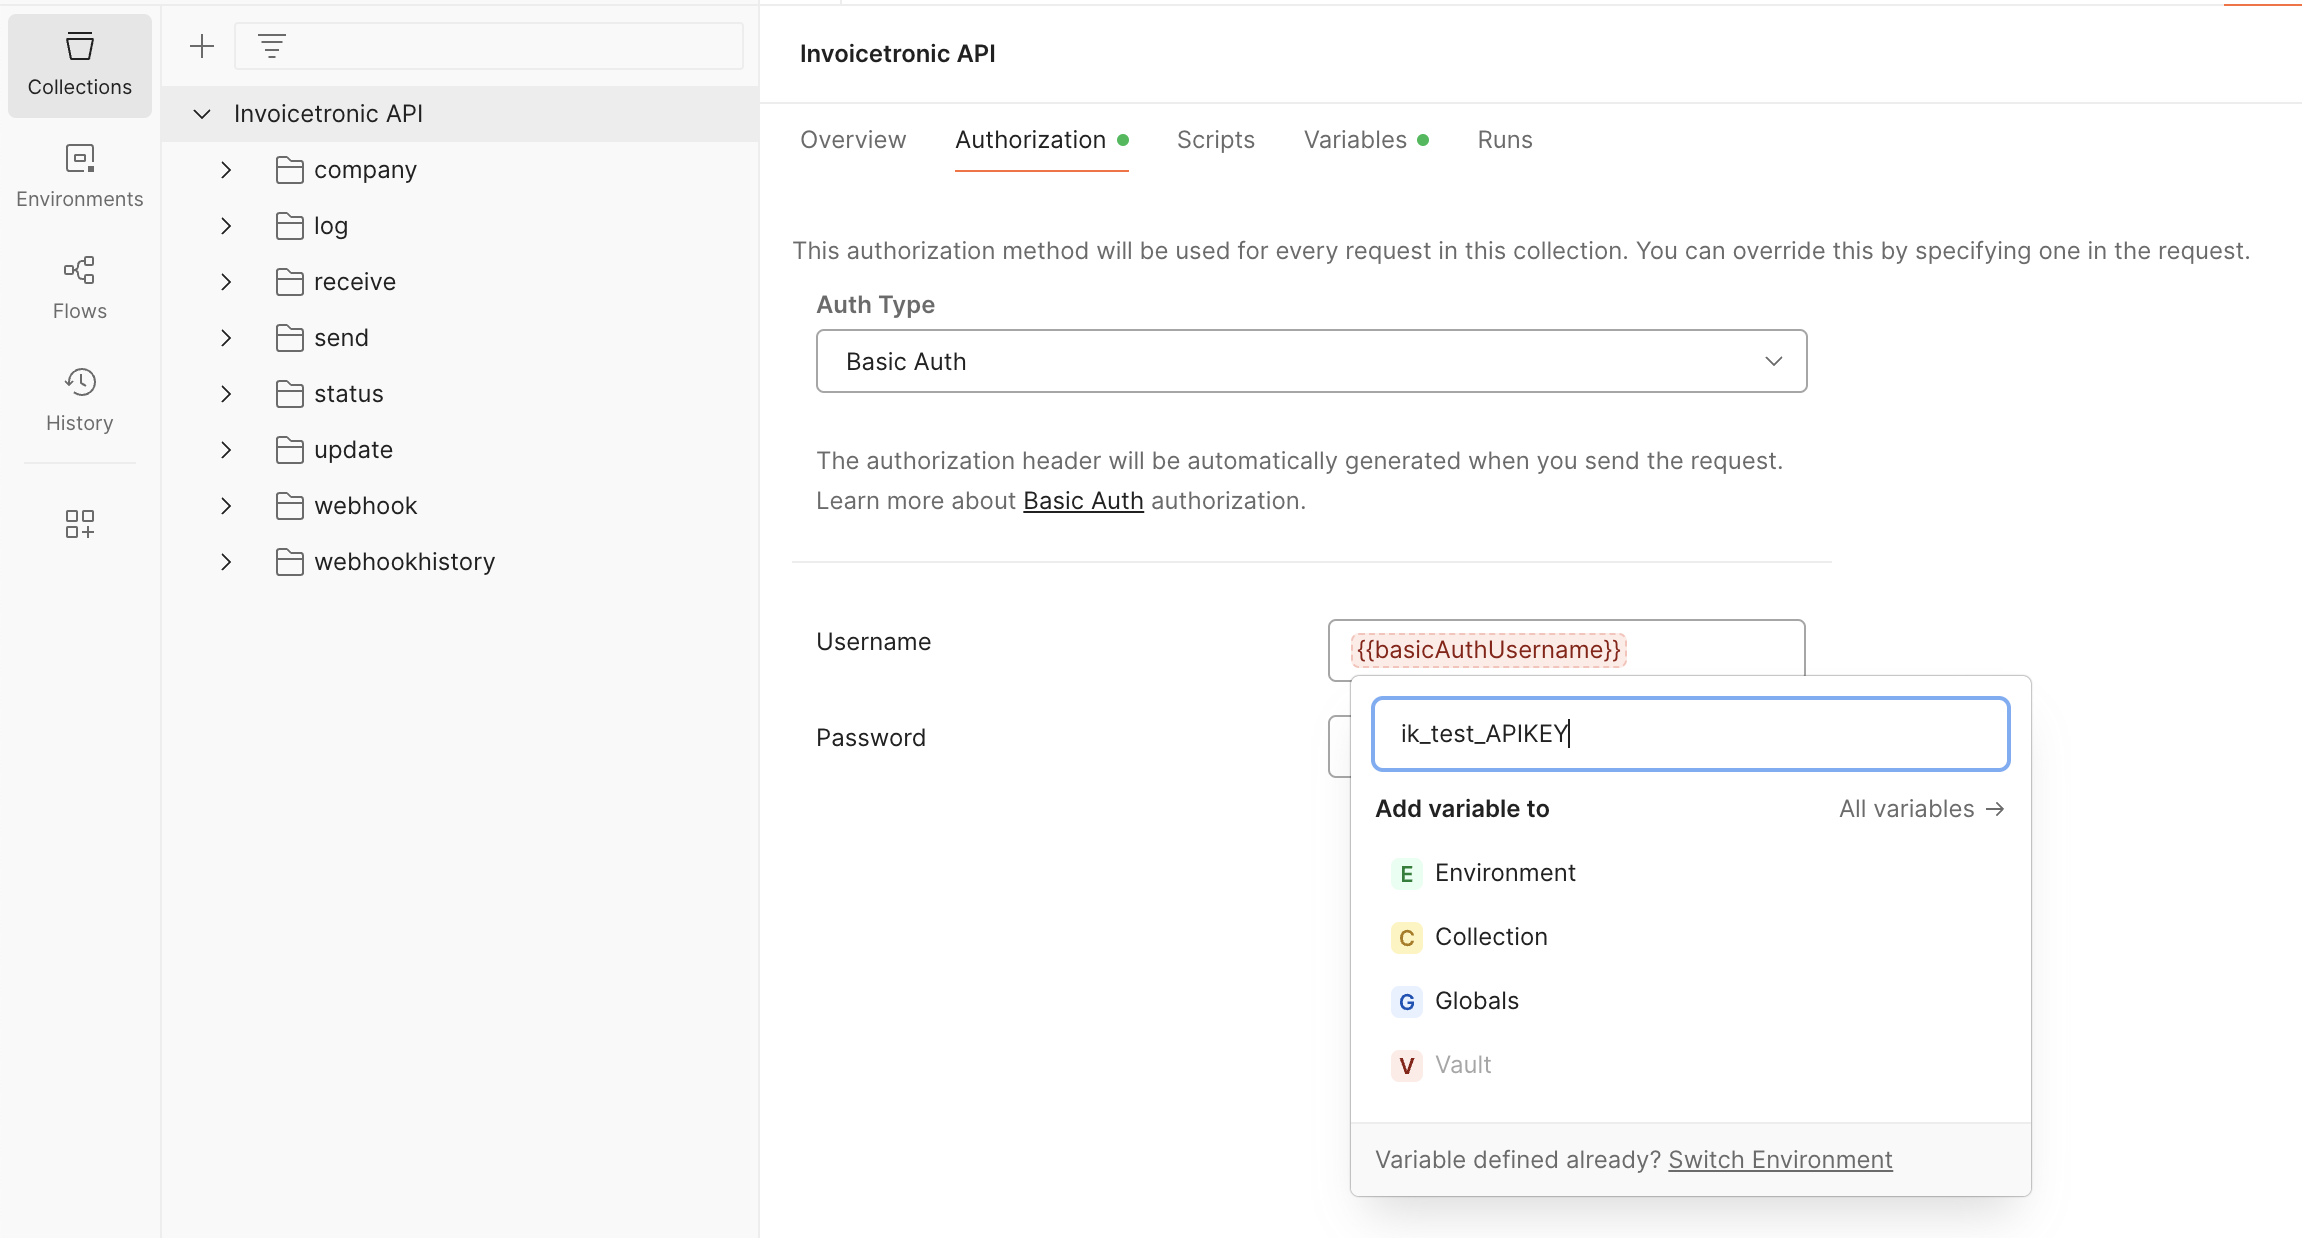Click the Switch Environment link
This screenshot has width=2302, height=1238.
[x=1779, y=1160]
